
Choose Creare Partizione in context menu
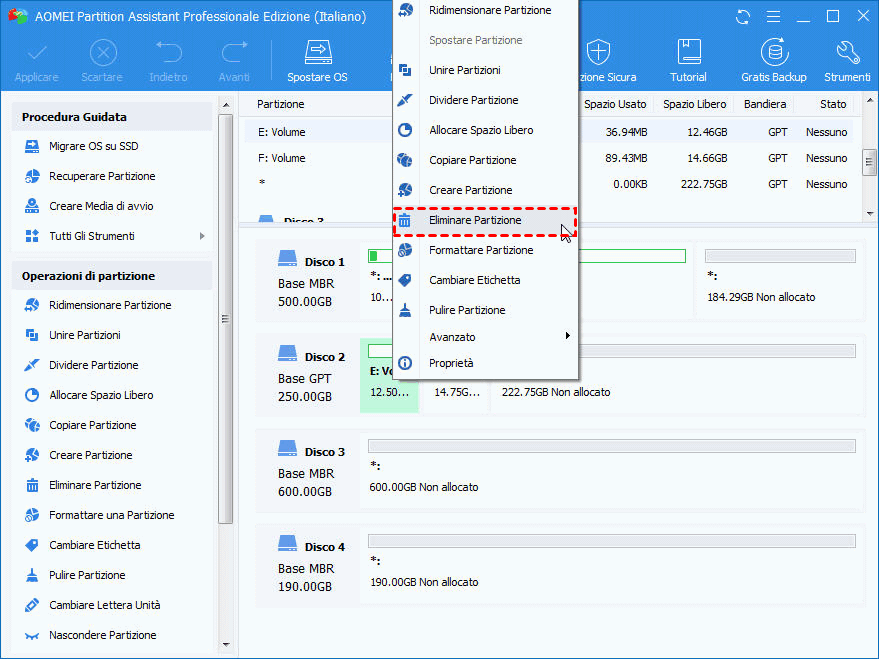[485, 190]
